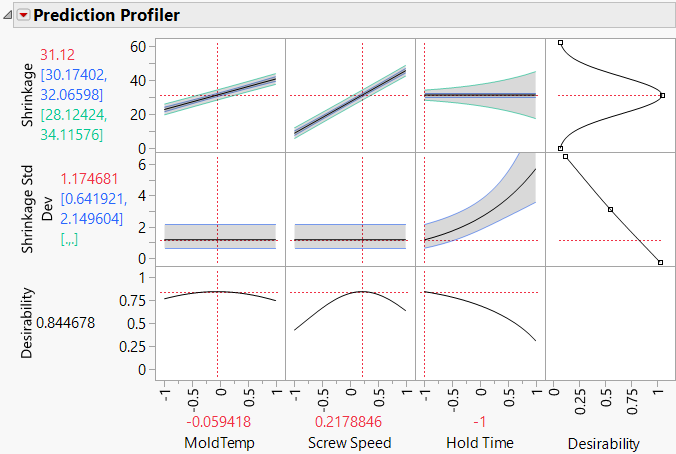The width and height of the screenshot is (676, 454).
Task: Click the Shrinkage predicted value 31.12
Action: 58,55
